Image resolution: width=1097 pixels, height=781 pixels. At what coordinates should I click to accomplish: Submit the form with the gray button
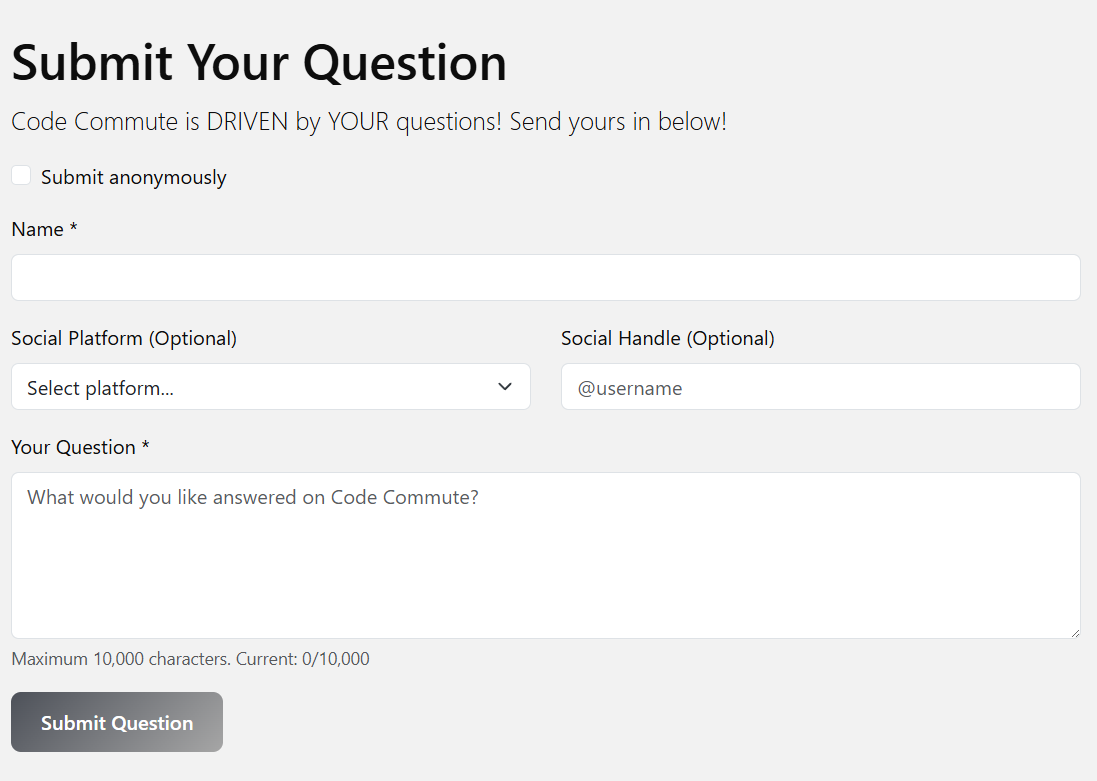click(x=116, y=722)
